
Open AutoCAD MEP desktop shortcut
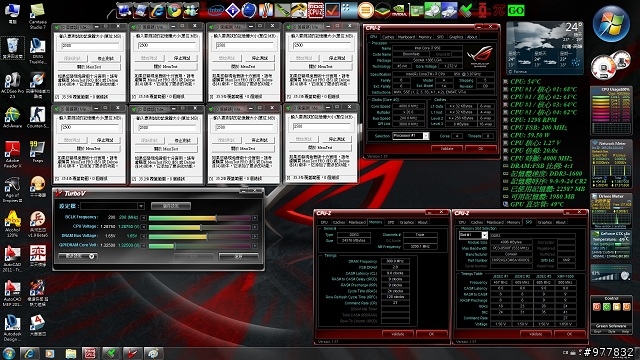tap(12, 293)
